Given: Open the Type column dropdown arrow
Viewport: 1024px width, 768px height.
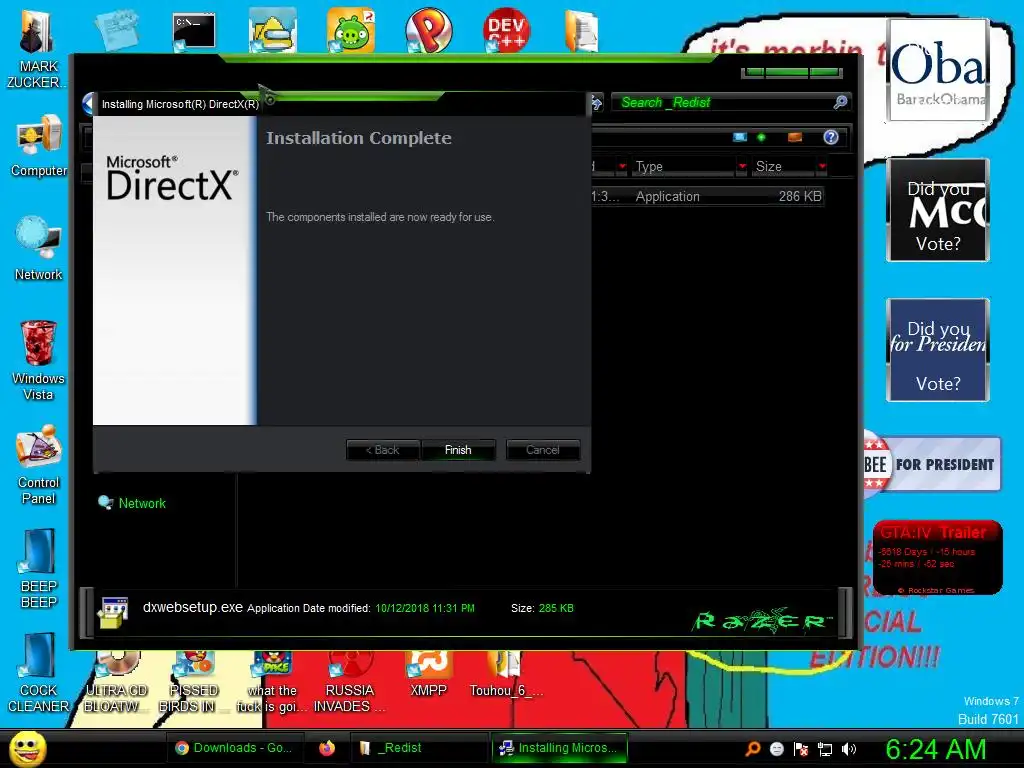Looking at the screenshot, I should pos(742,167).
